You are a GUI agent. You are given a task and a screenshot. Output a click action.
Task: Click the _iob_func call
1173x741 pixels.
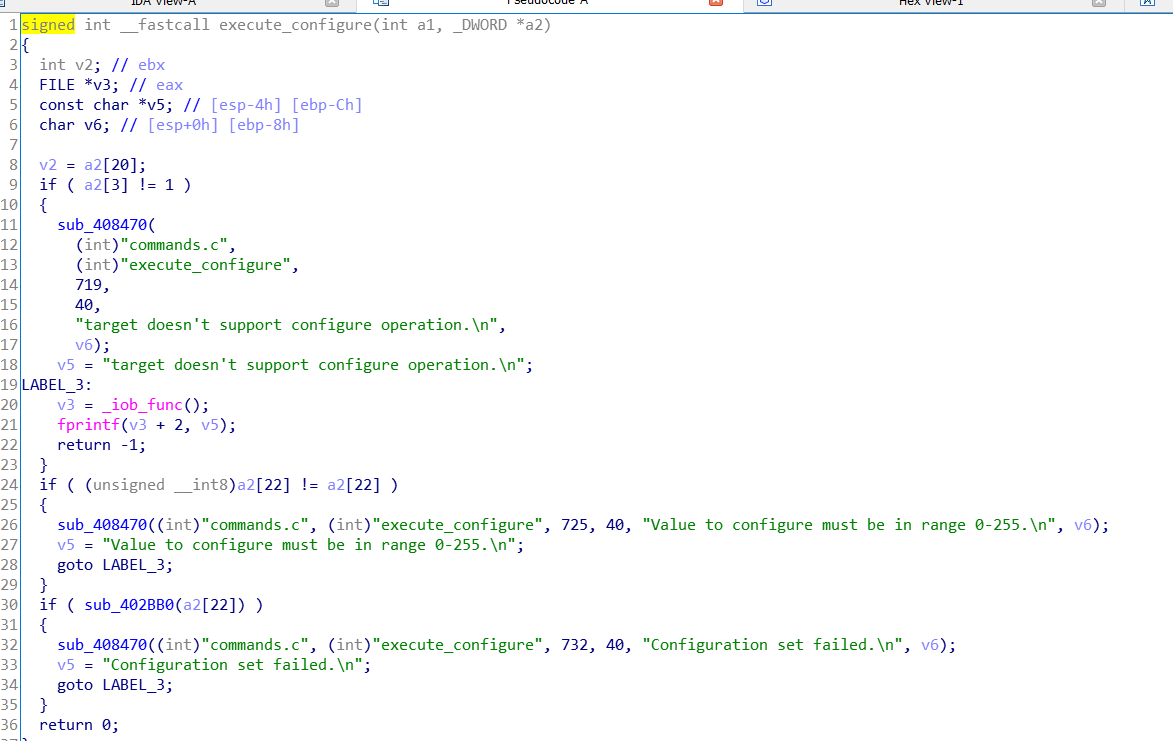pos(142,405)
